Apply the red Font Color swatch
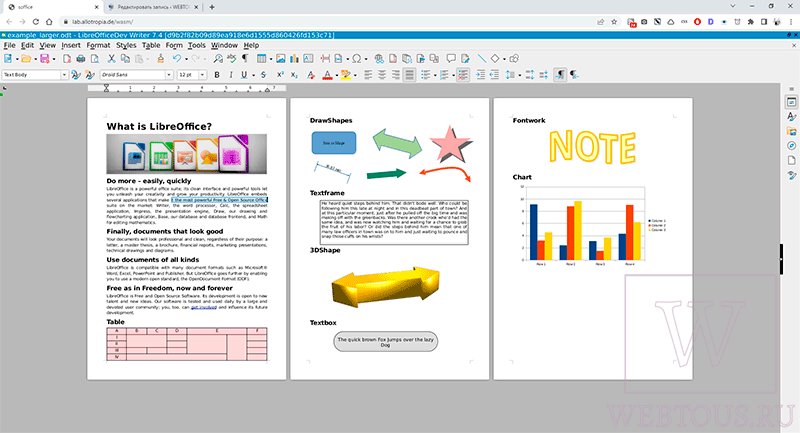Screen dimensions: 800x433 pyautogui.click(x=328, y=75)
